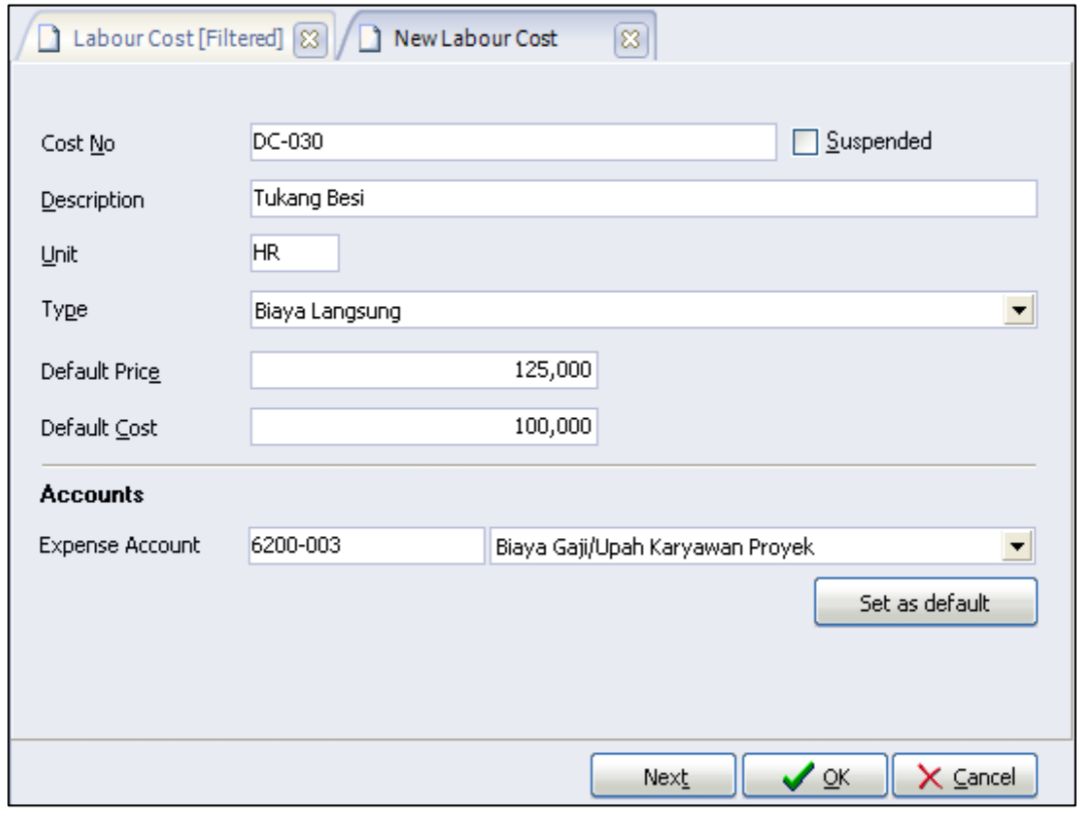Click the Expense Account code field 6200-003

pos(364,546)
